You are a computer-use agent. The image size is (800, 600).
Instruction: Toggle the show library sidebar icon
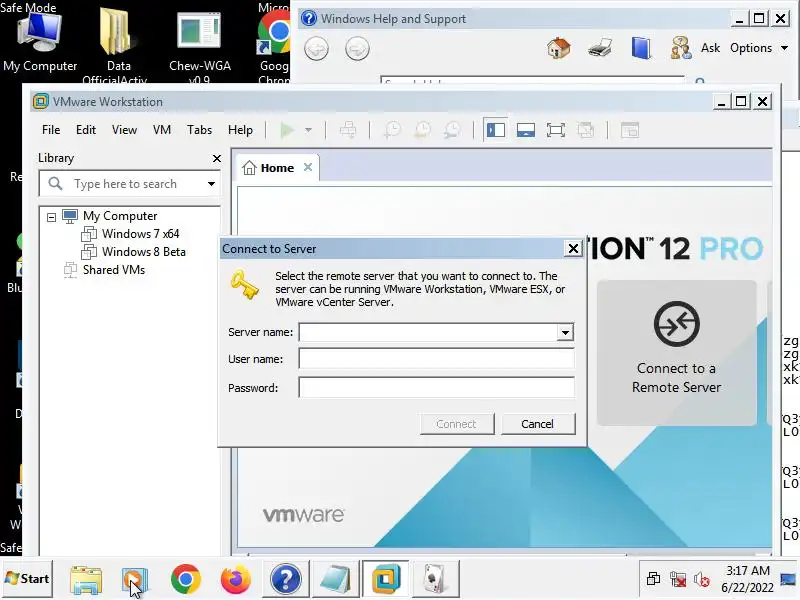[495, 130]
